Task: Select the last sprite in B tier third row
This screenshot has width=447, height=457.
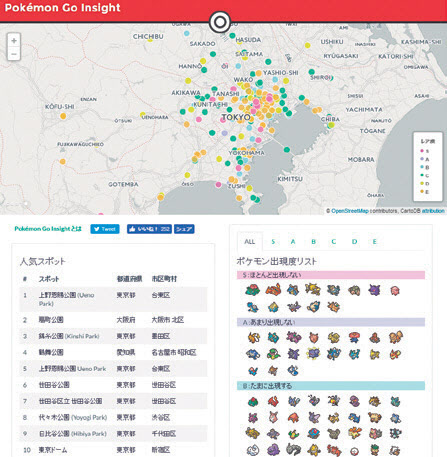Action: [395, 433]
